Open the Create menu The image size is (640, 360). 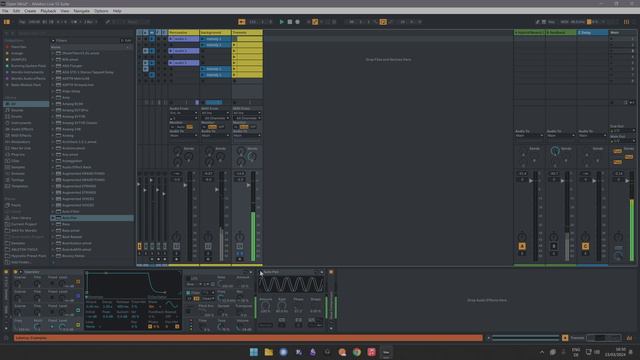tap(30, 11)
